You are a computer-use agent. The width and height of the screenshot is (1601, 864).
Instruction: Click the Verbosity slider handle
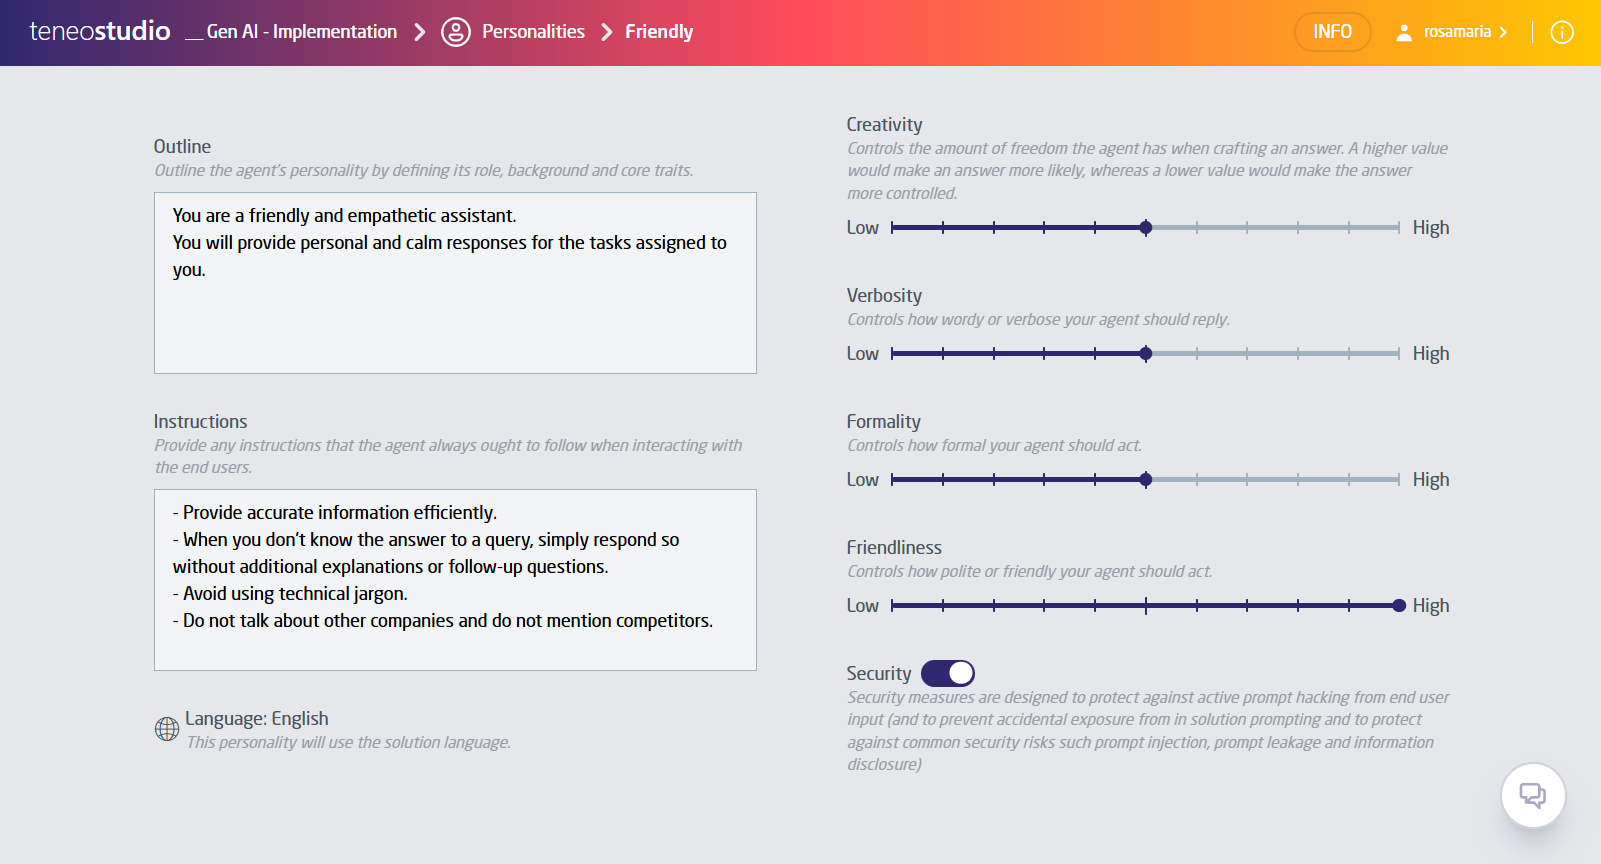pyautogui.click(x=1146, y=353)
